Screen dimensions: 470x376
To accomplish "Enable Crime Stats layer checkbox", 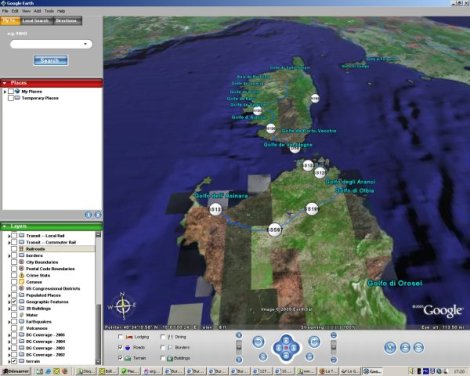I will [14, 275].
